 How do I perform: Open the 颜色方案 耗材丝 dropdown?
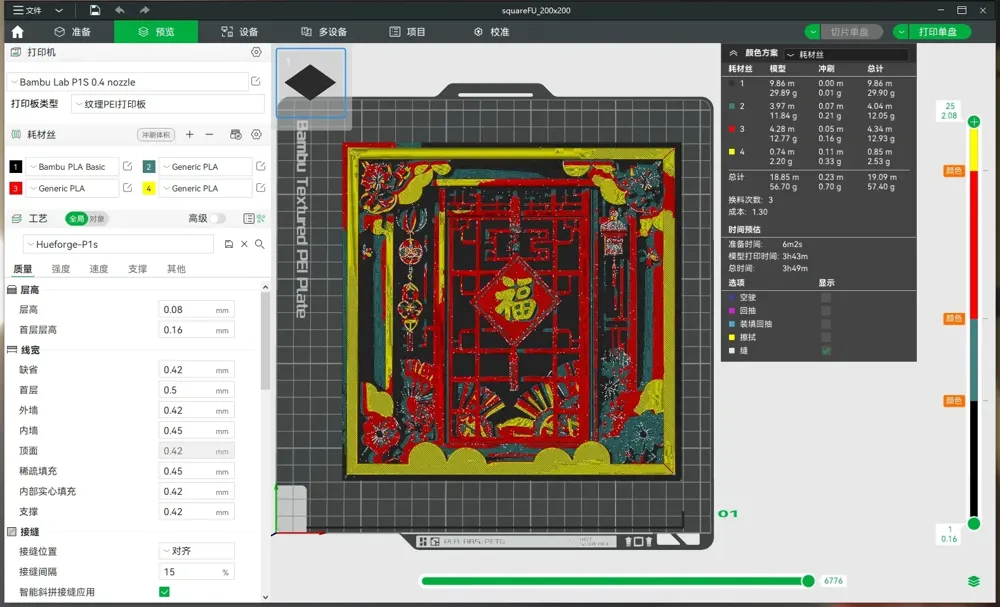point(846,54)
